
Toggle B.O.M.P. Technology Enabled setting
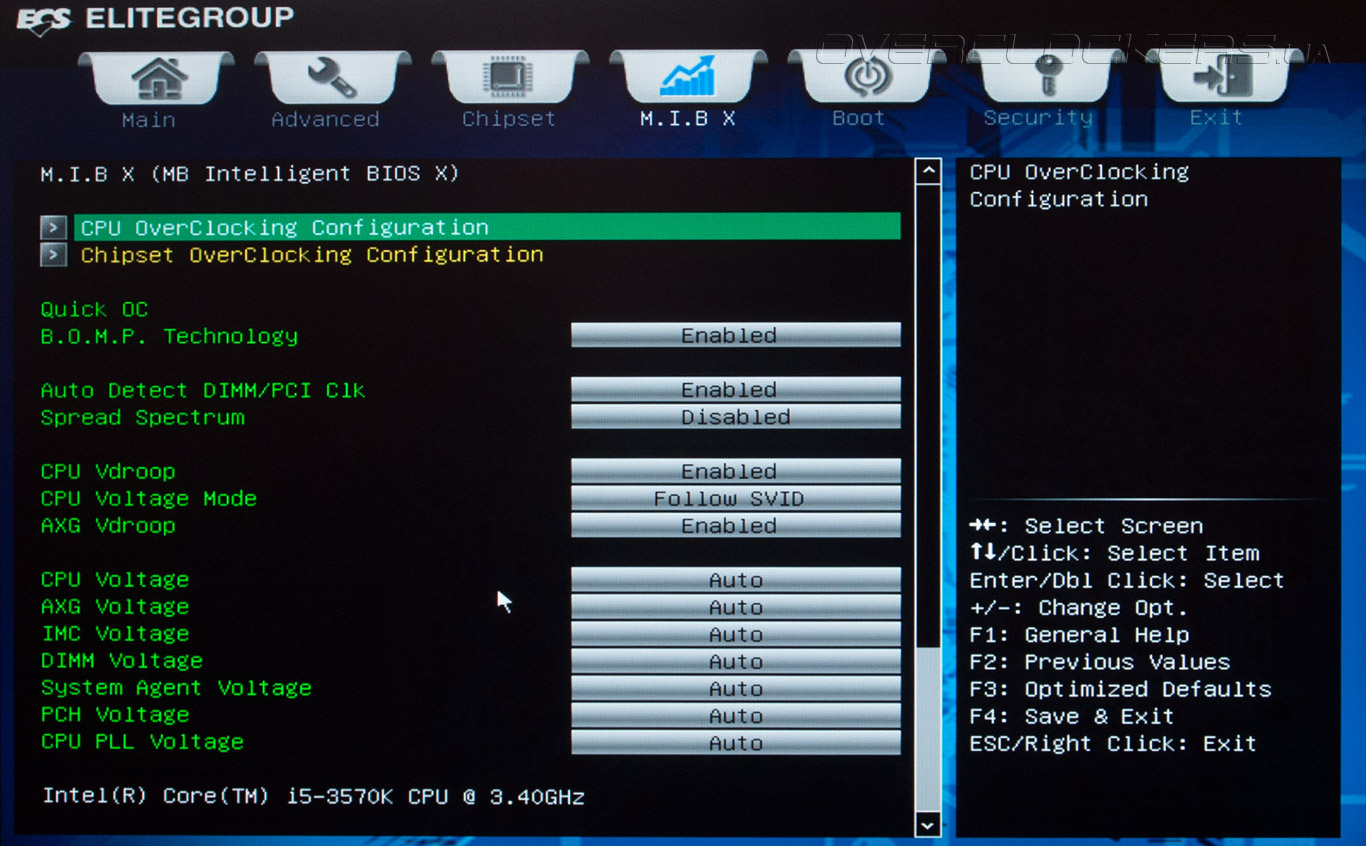click(735, 336)
